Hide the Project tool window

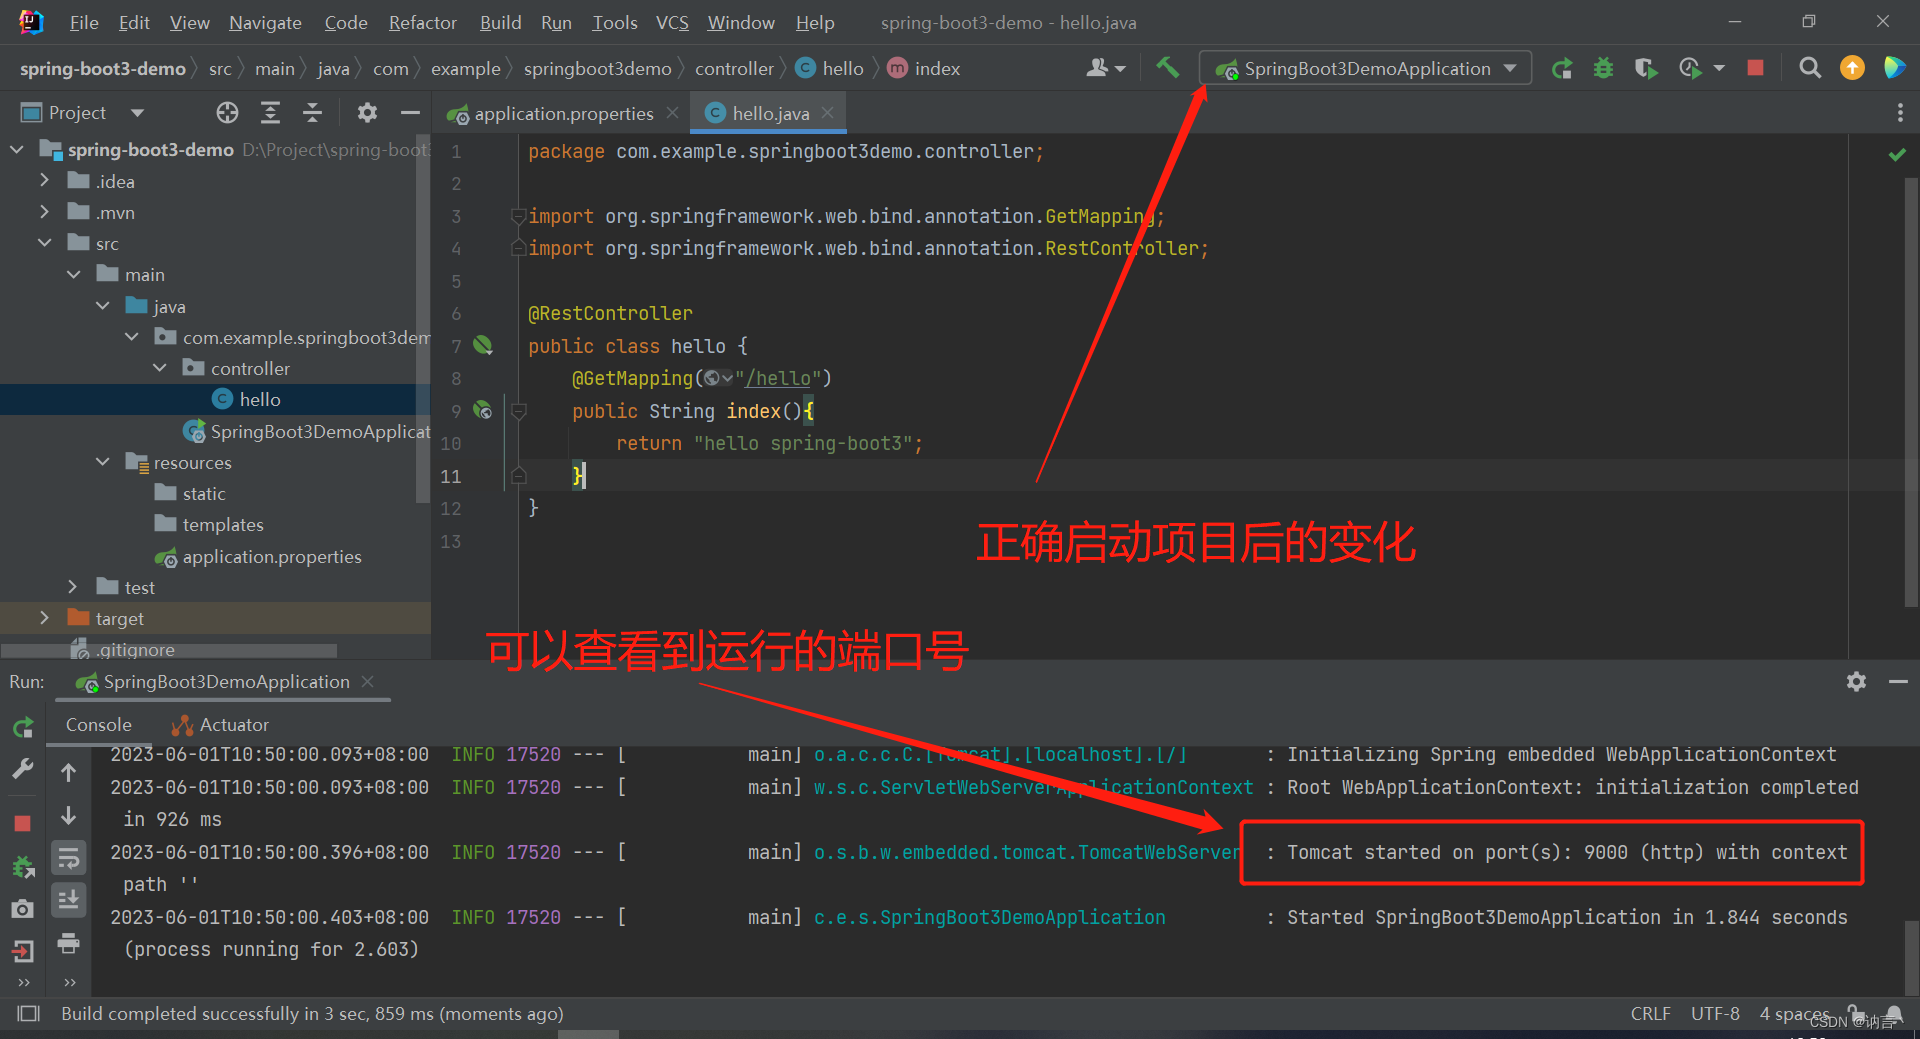[410, 113]
